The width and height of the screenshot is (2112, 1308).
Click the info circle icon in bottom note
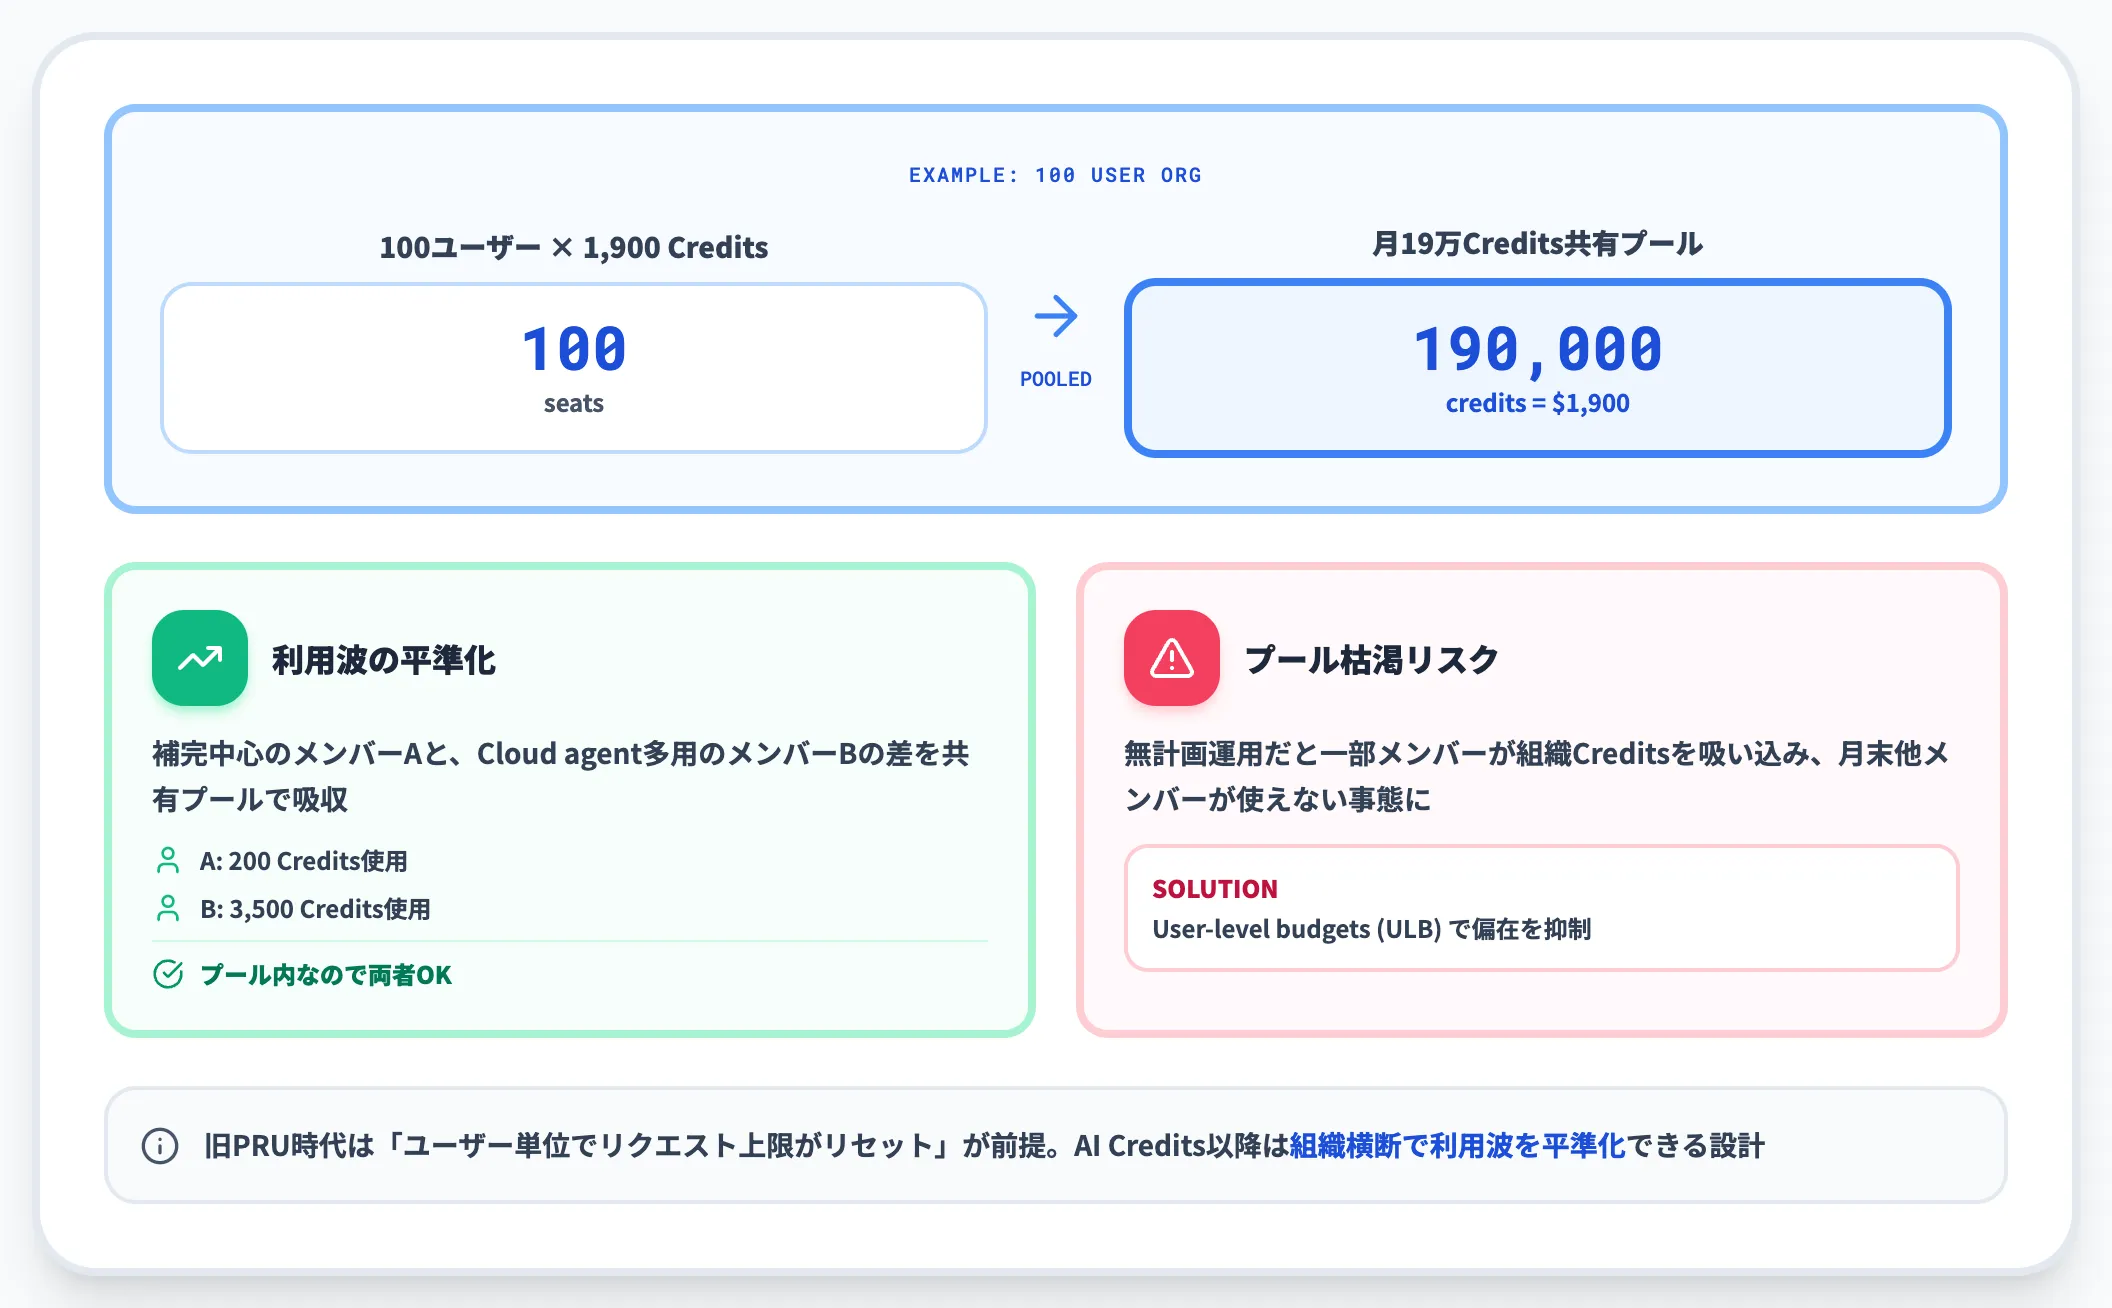coord(160,1146)
